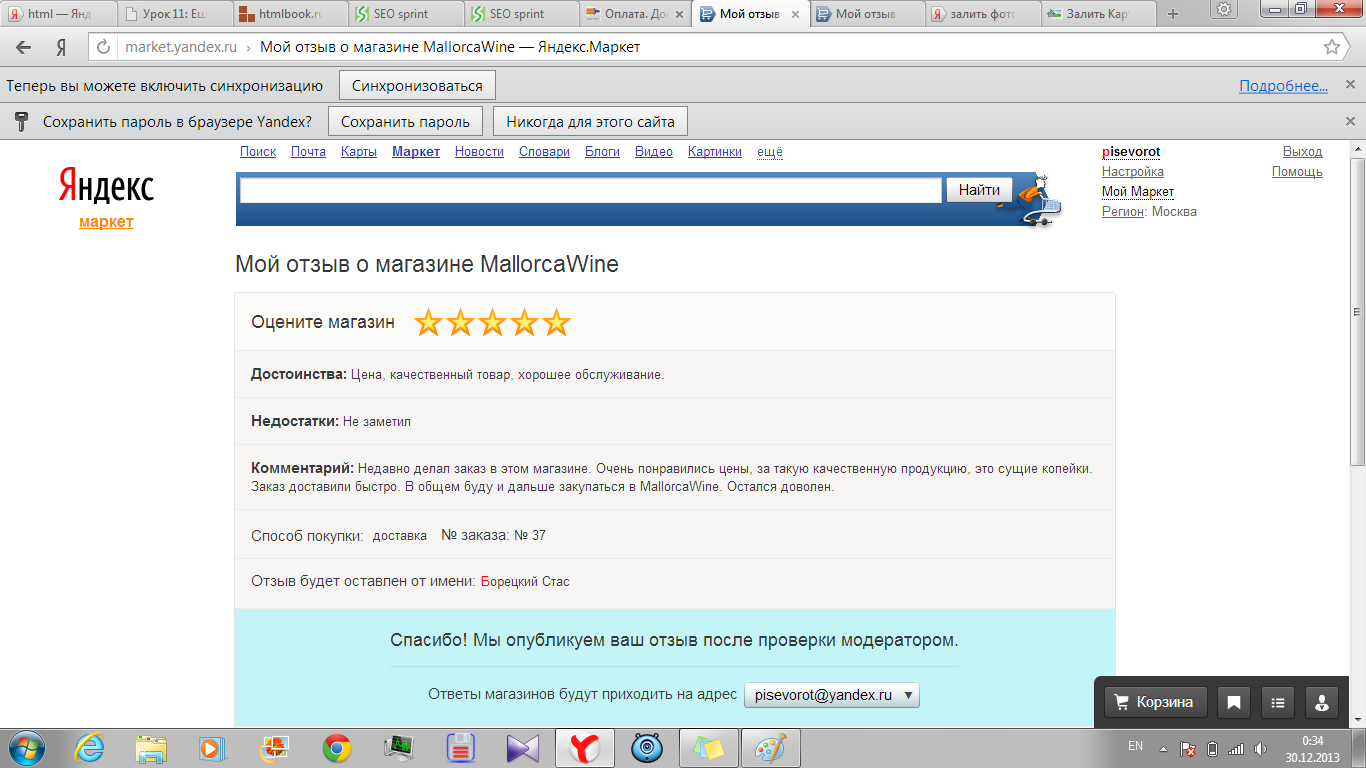
Task: Click into the Market search field
Action: coord(590,190)
